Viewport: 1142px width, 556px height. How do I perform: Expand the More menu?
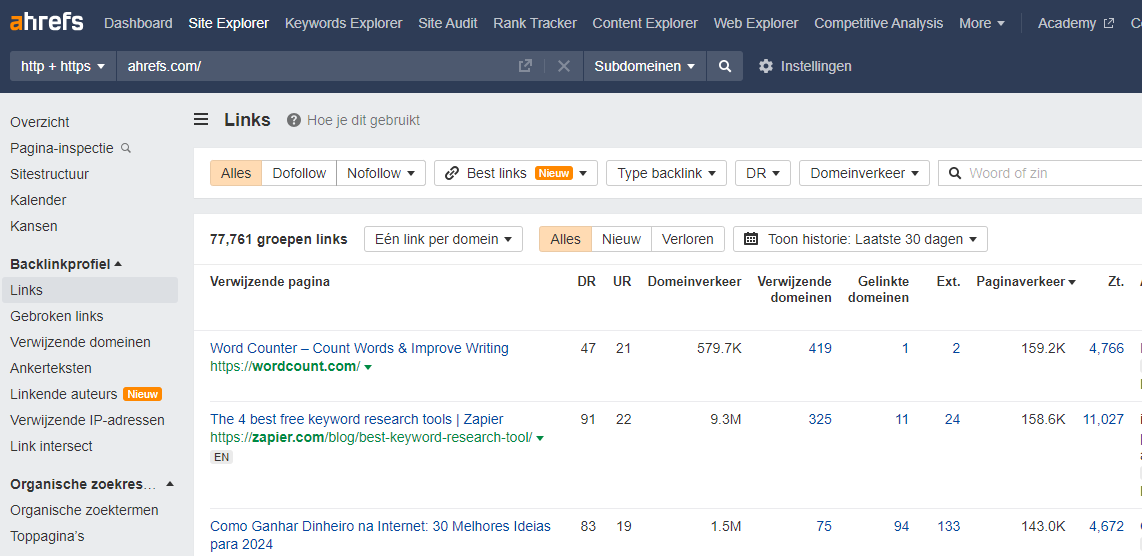982,23
